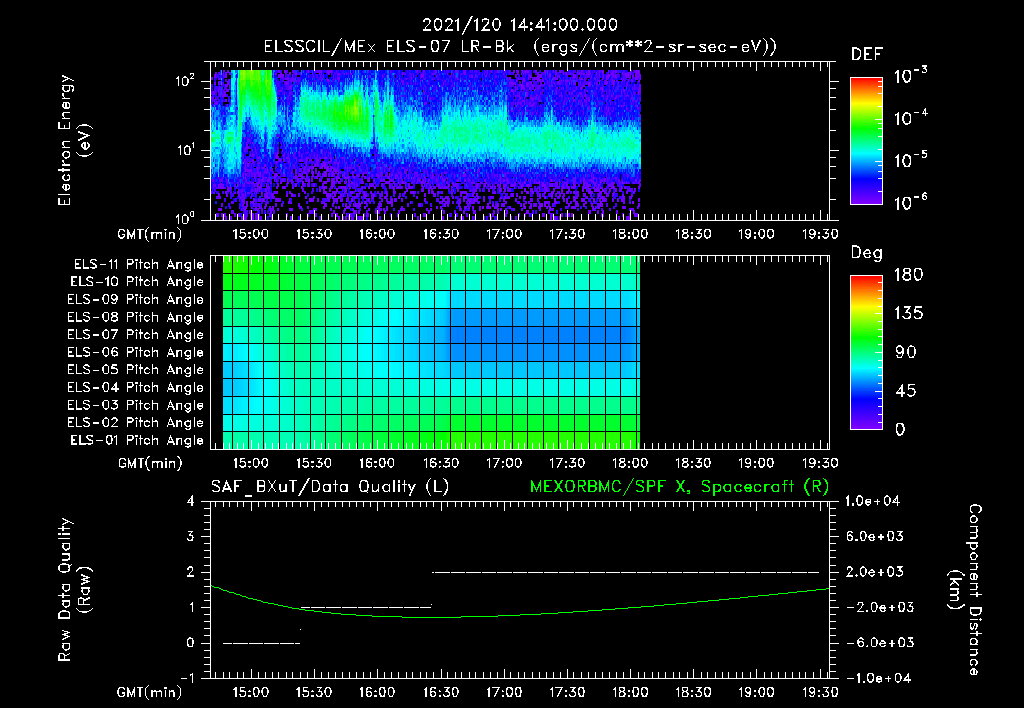Click GMT(min) label under the data quality panel

point(150,692)
